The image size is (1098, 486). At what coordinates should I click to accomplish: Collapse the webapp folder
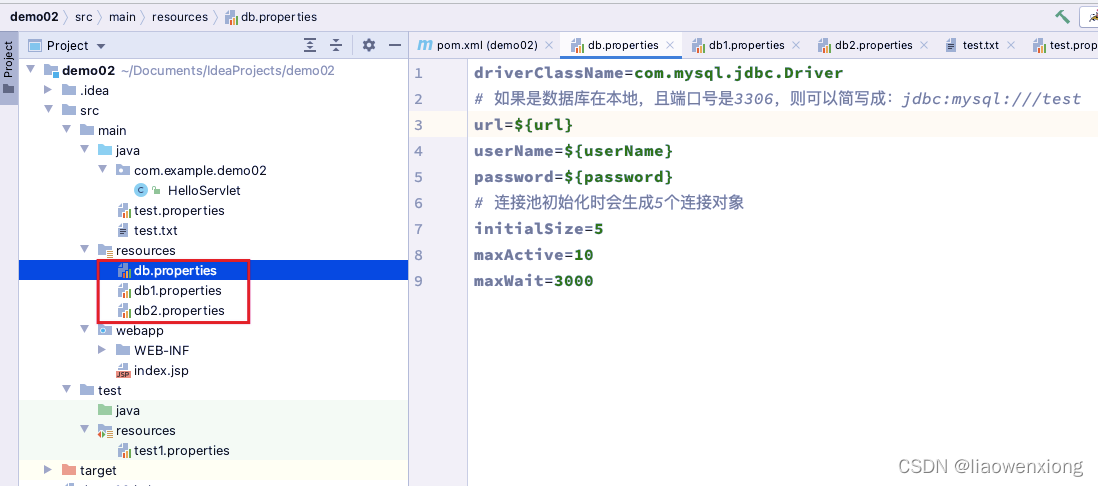pyautogui.click(x=84, y=330)
